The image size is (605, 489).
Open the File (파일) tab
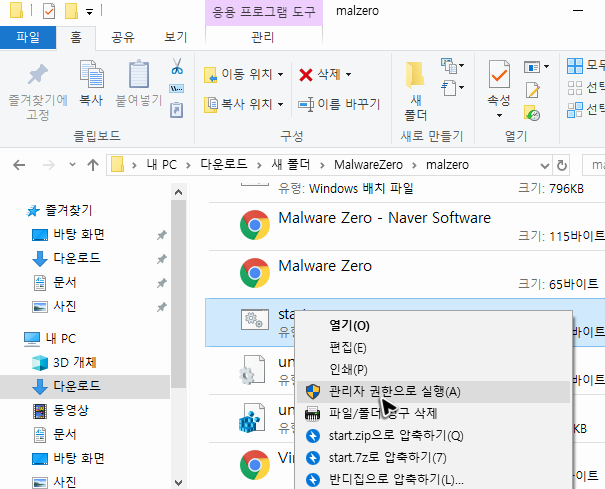pyautogui.click(x=28, y=37)
